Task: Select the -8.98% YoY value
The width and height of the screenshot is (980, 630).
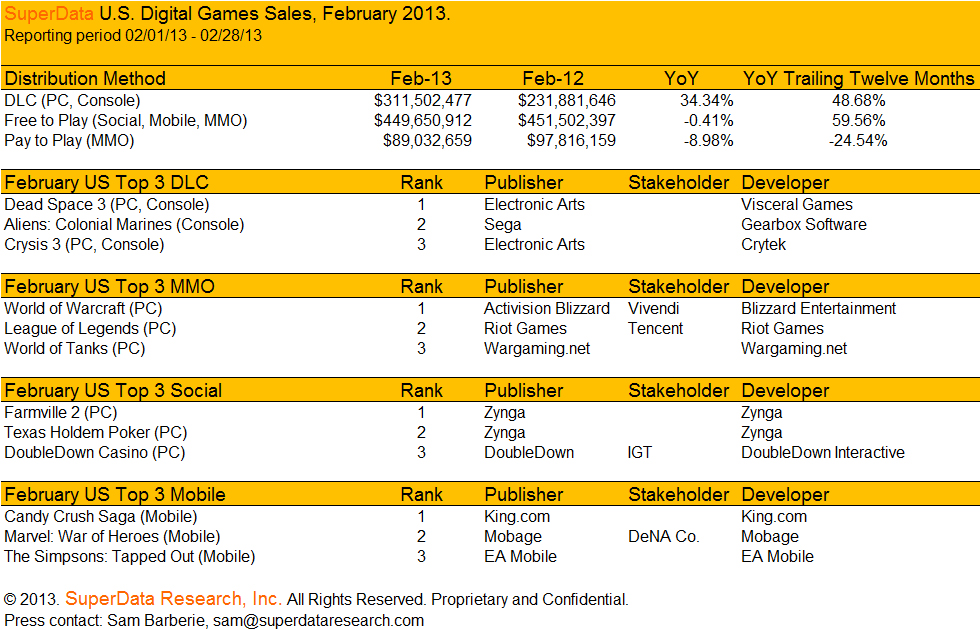Action: (x=709, y=141)
